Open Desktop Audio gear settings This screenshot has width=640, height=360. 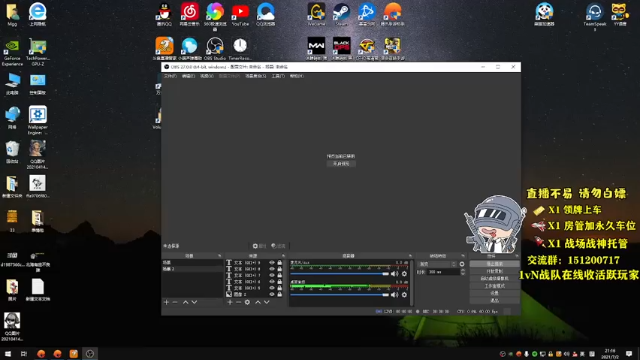click(x=404, y=295)
